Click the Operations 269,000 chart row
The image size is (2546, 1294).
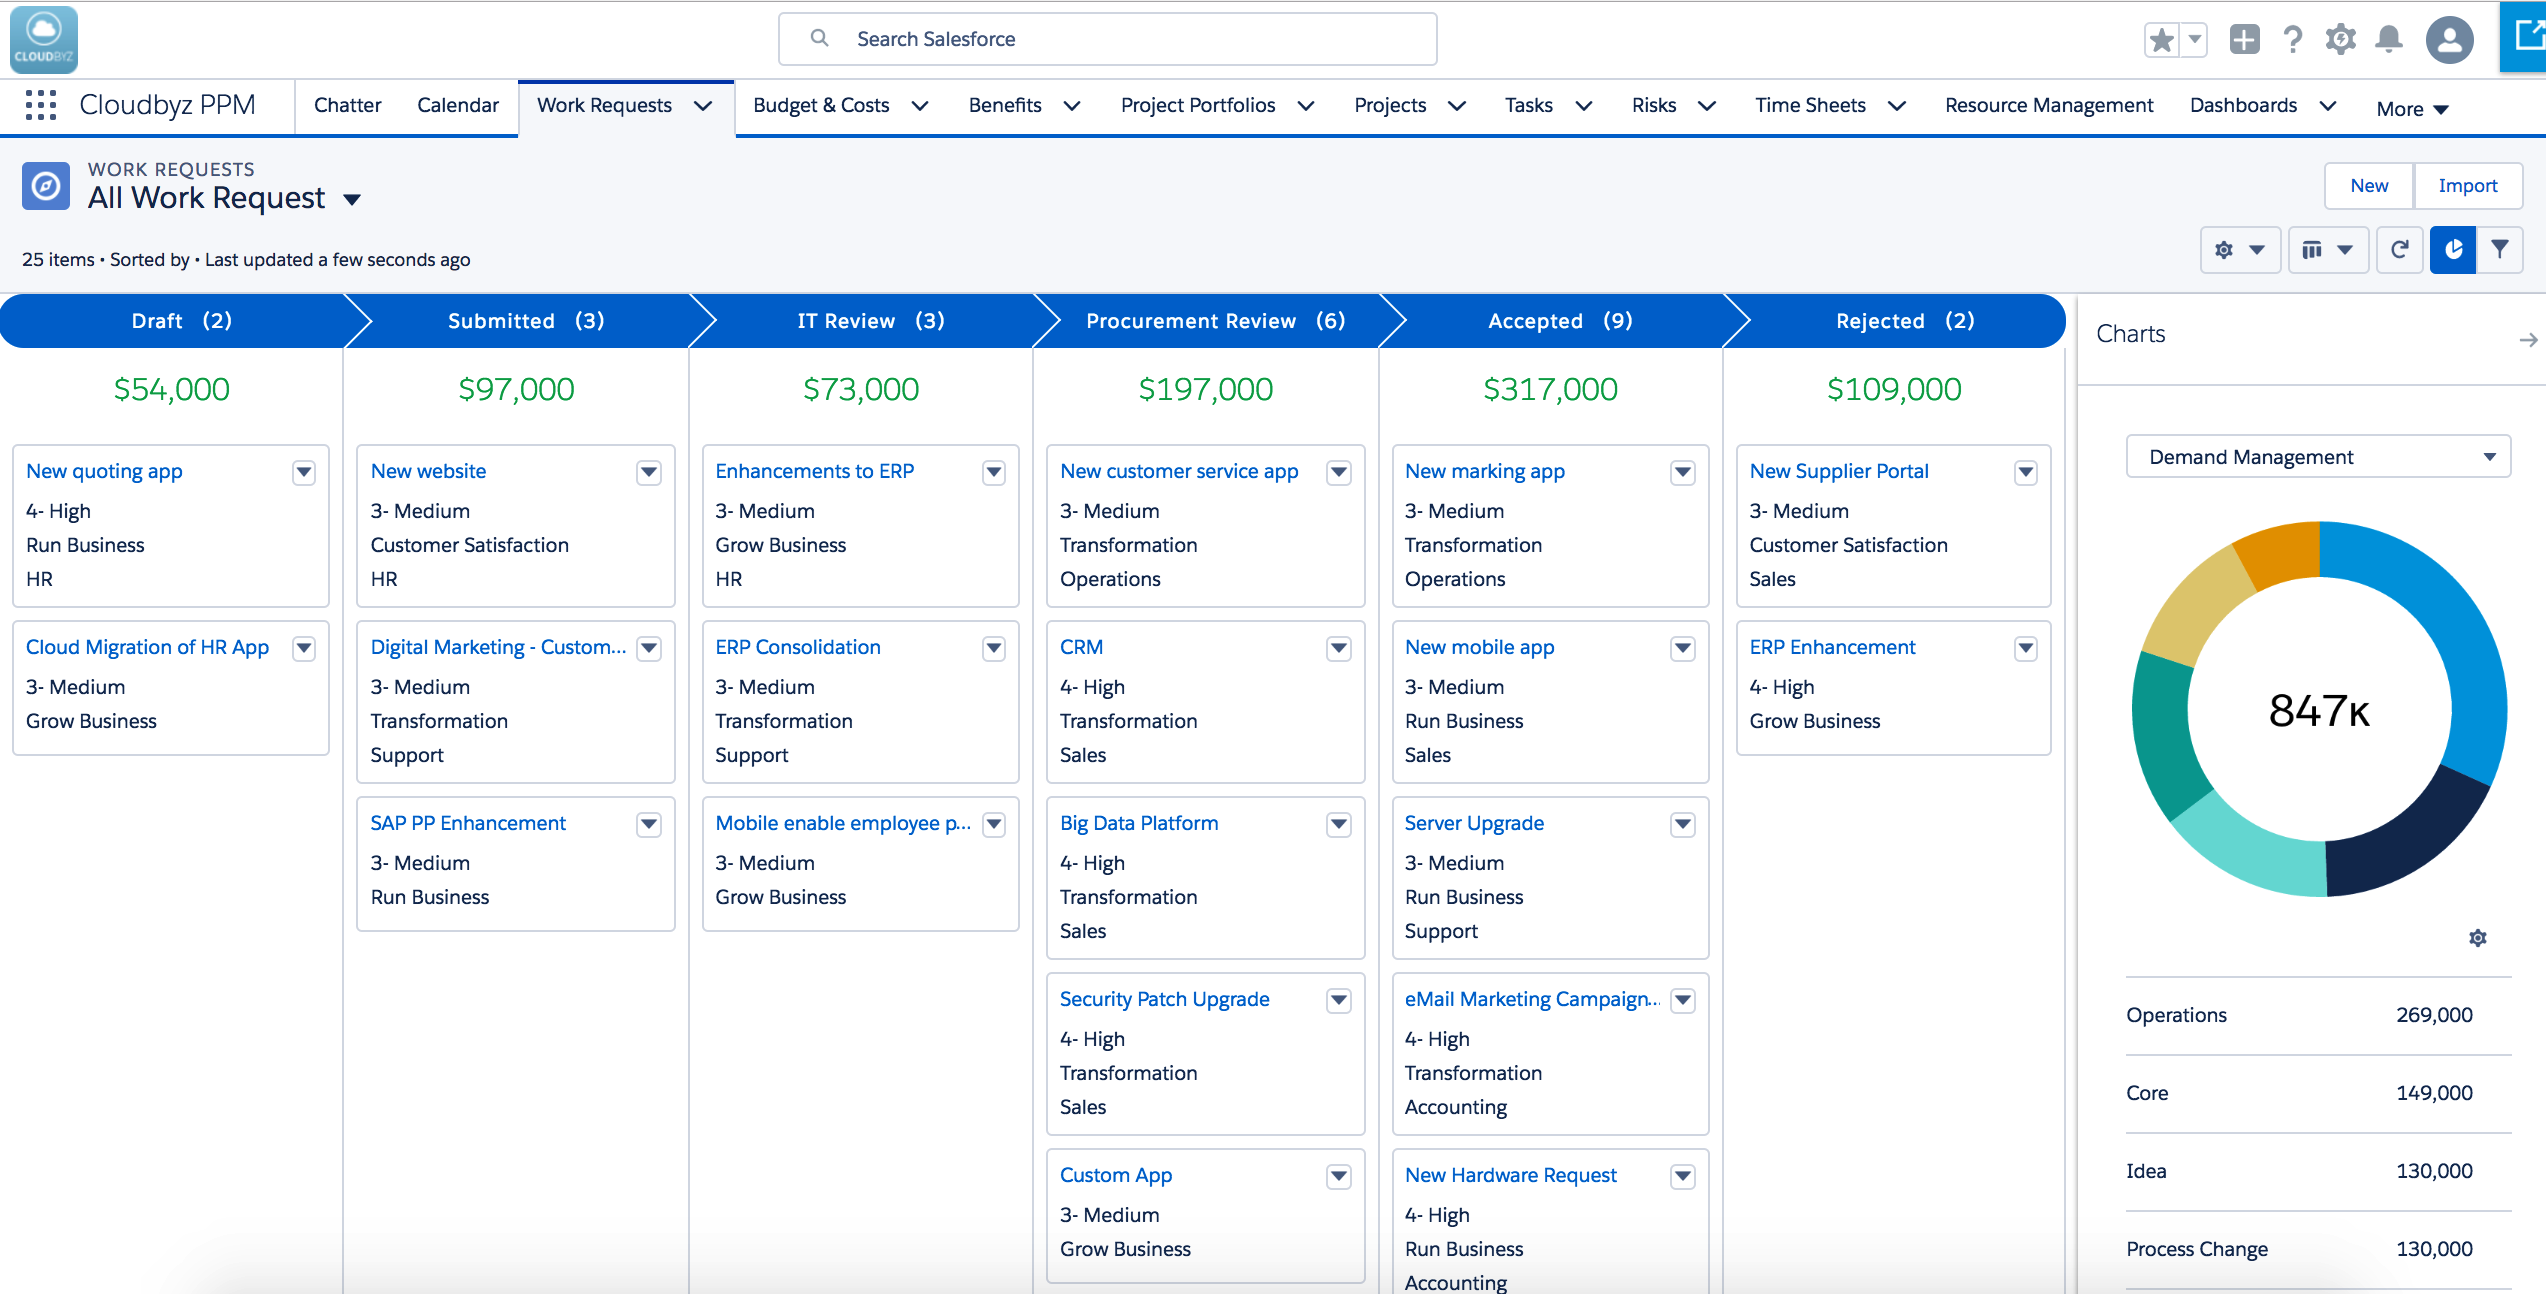2318,1015
